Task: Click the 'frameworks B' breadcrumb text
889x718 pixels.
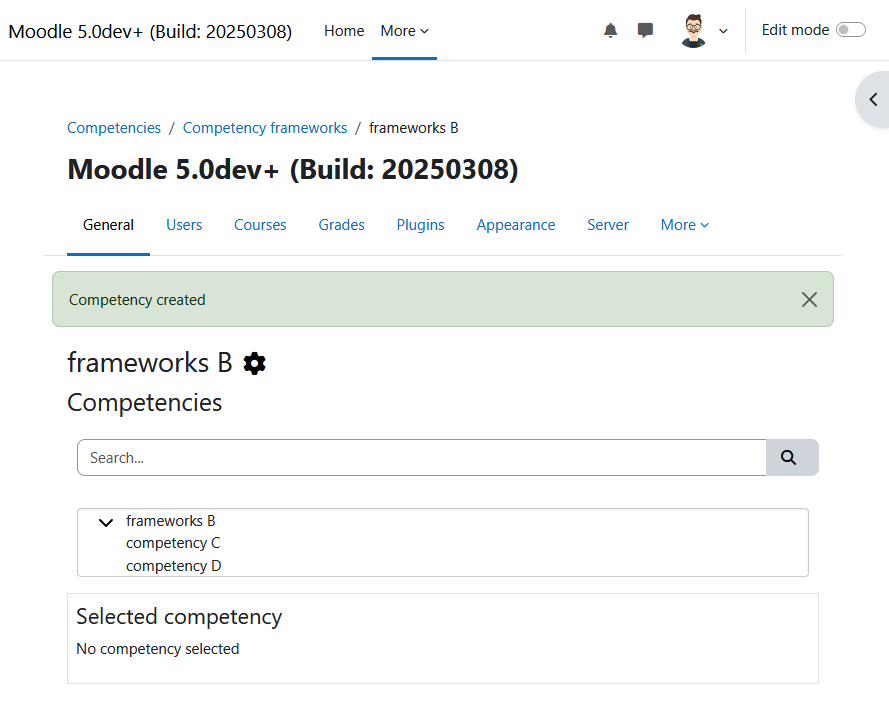Action: coord(413,128)
